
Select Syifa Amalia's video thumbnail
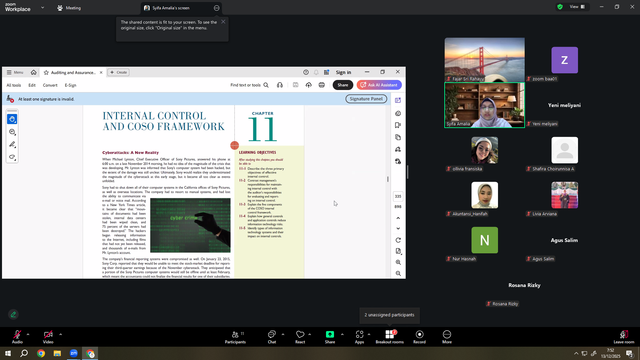(x=484, y=105)
